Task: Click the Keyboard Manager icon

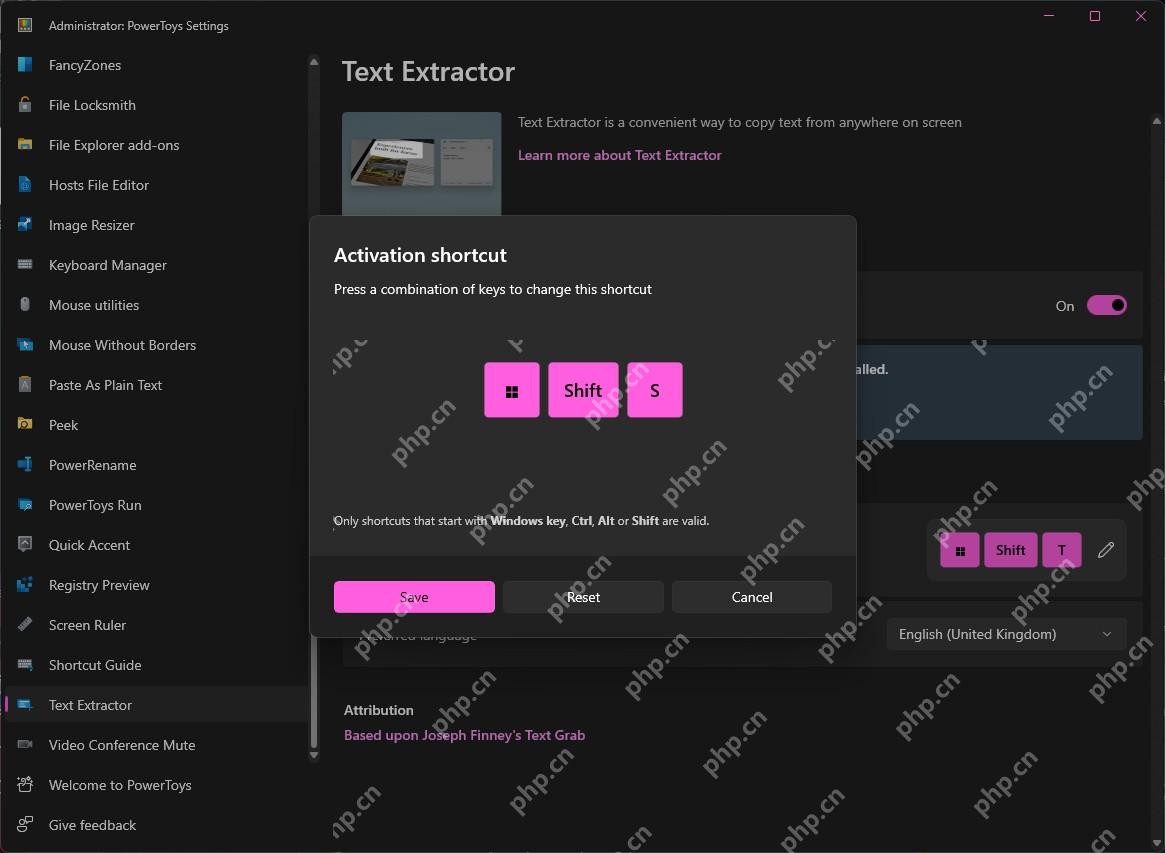Action: click(x=25, y=265)
